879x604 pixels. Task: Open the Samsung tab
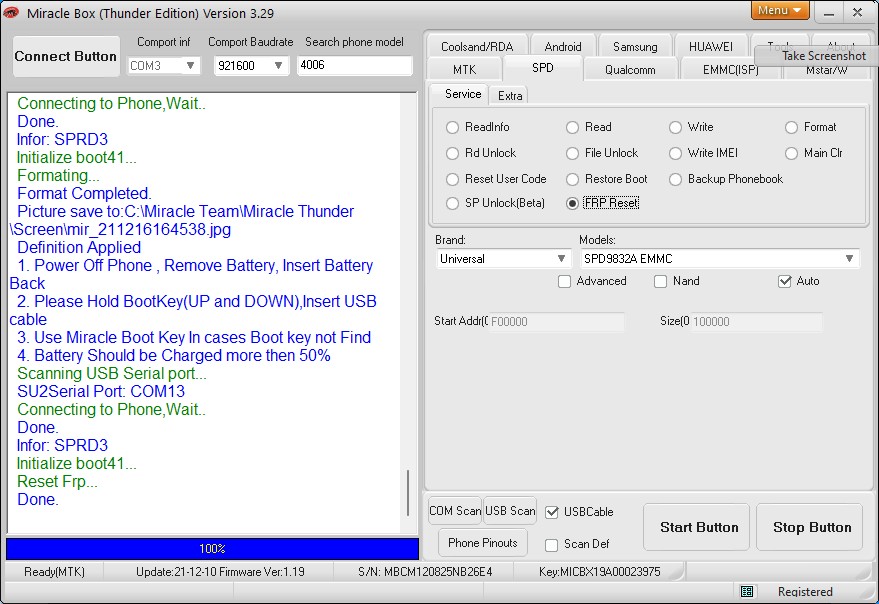coord(635,47)
